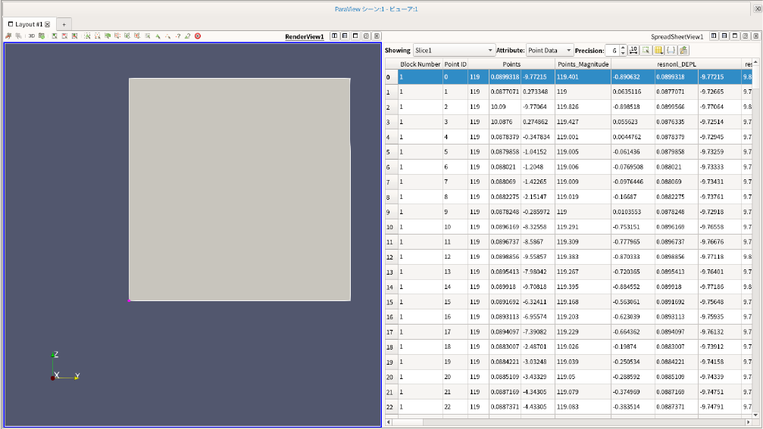Image resolution: width=763 pixels, height=429 pixels.
Task: Open the Showing Slice1 dropdown
Action: [x=454, y=50]
